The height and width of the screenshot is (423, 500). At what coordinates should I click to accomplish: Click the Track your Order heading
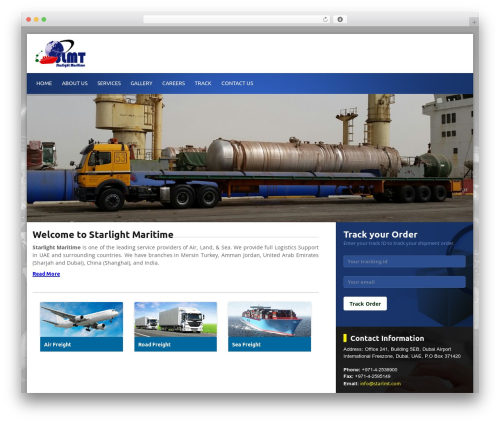(380, 235)
